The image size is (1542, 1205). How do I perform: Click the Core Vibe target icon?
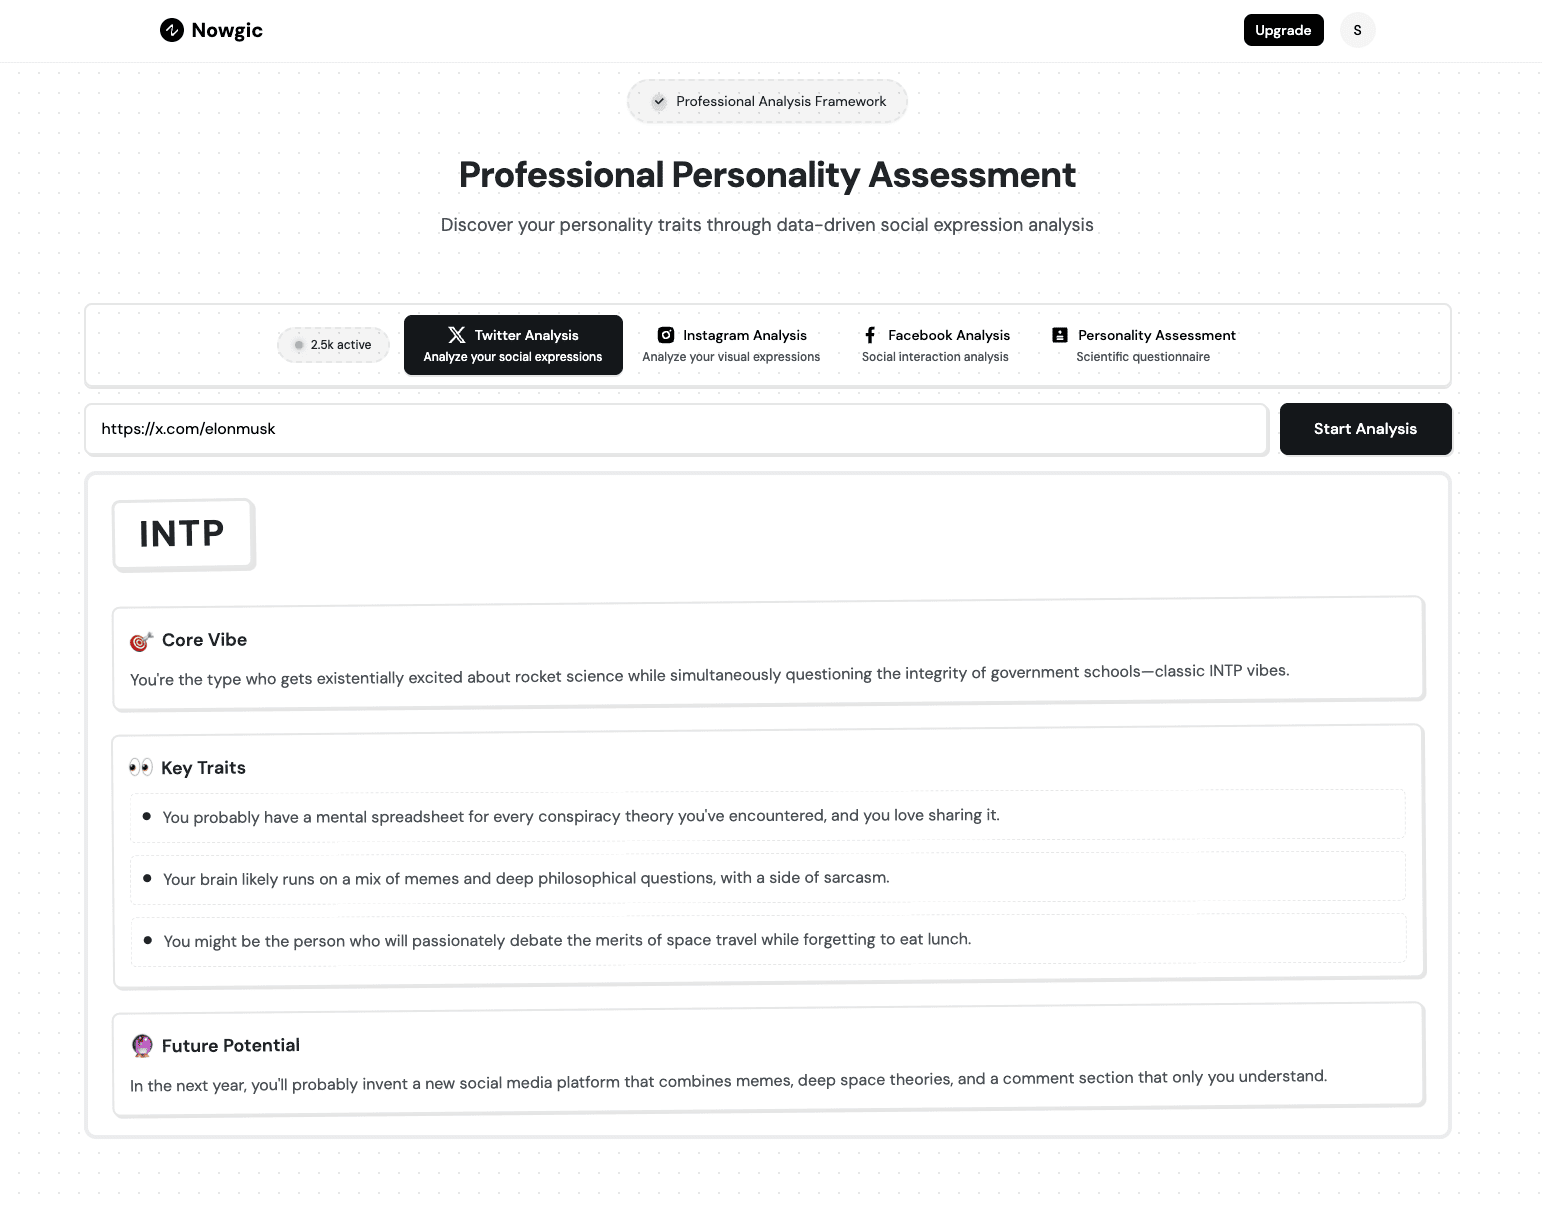(x=141, y=641)
